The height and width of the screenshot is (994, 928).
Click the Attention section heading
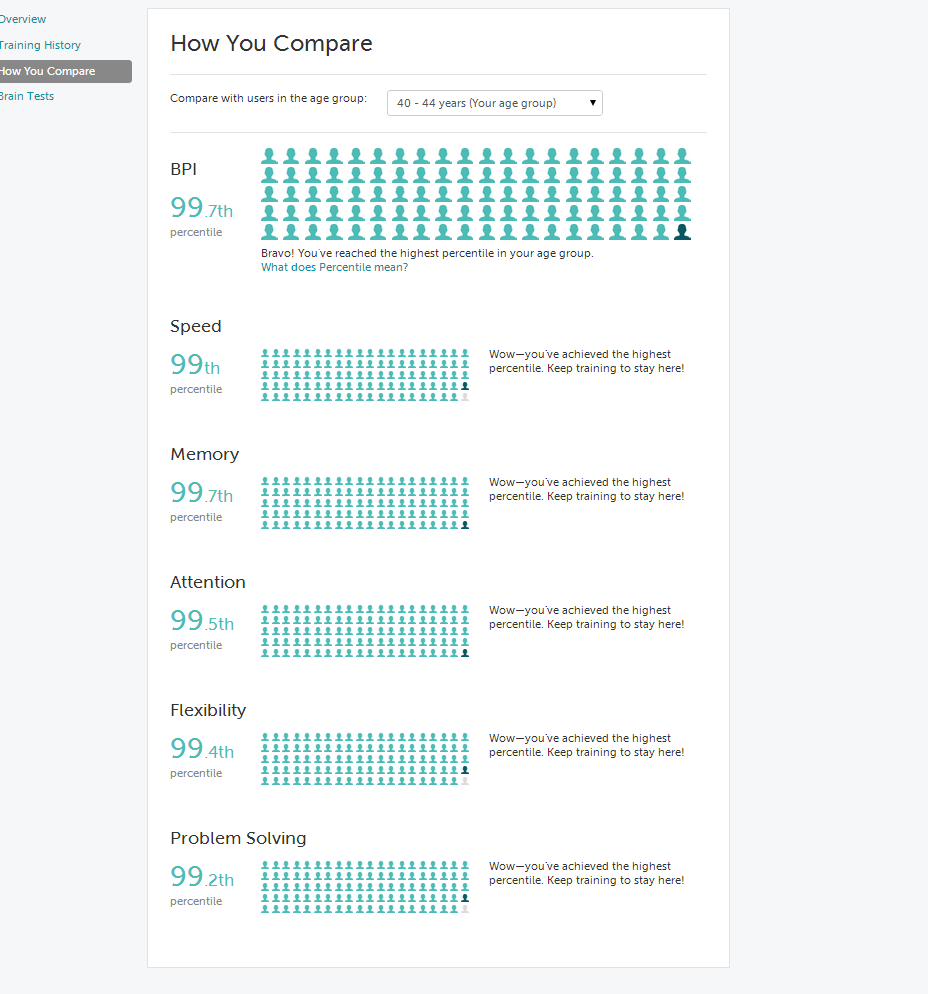[x=208, y=583]
